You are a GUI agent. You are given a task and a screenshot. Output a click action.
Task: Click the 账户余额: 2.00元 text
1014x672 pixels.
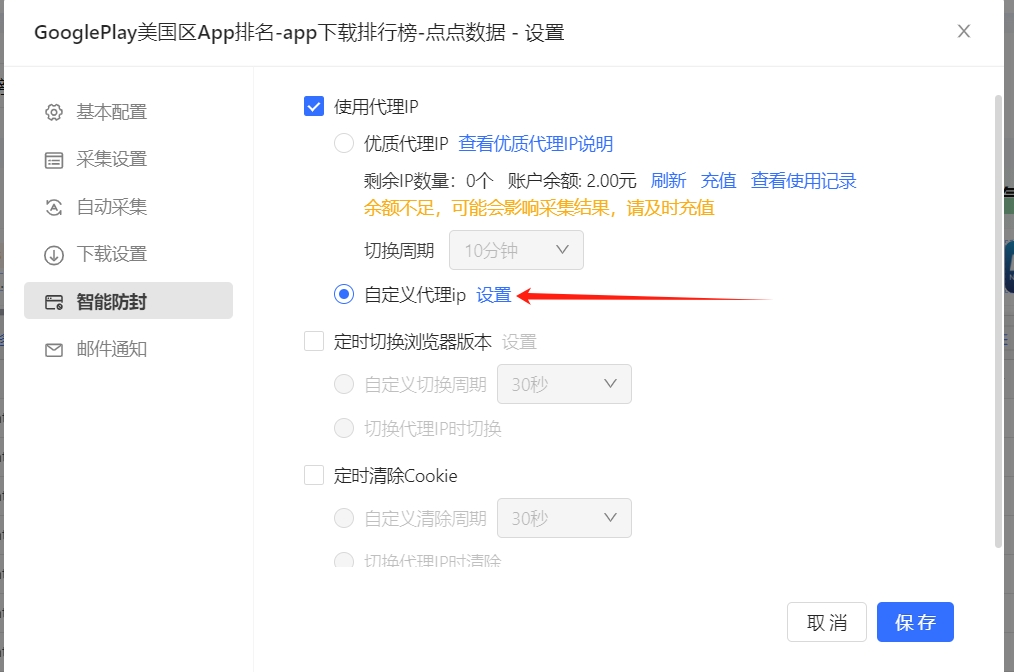572,180
